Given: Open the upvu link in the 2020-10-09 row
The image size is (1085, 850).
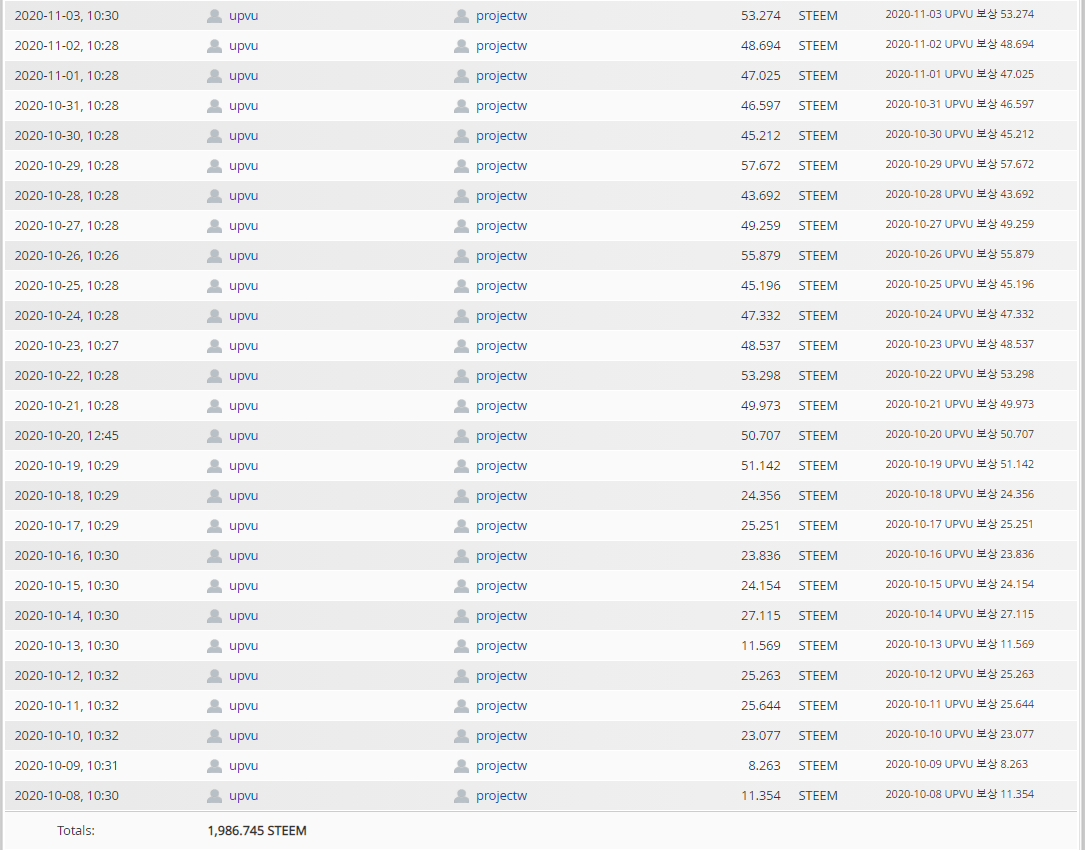Looking at the screenshot, I should click(244, 766).
